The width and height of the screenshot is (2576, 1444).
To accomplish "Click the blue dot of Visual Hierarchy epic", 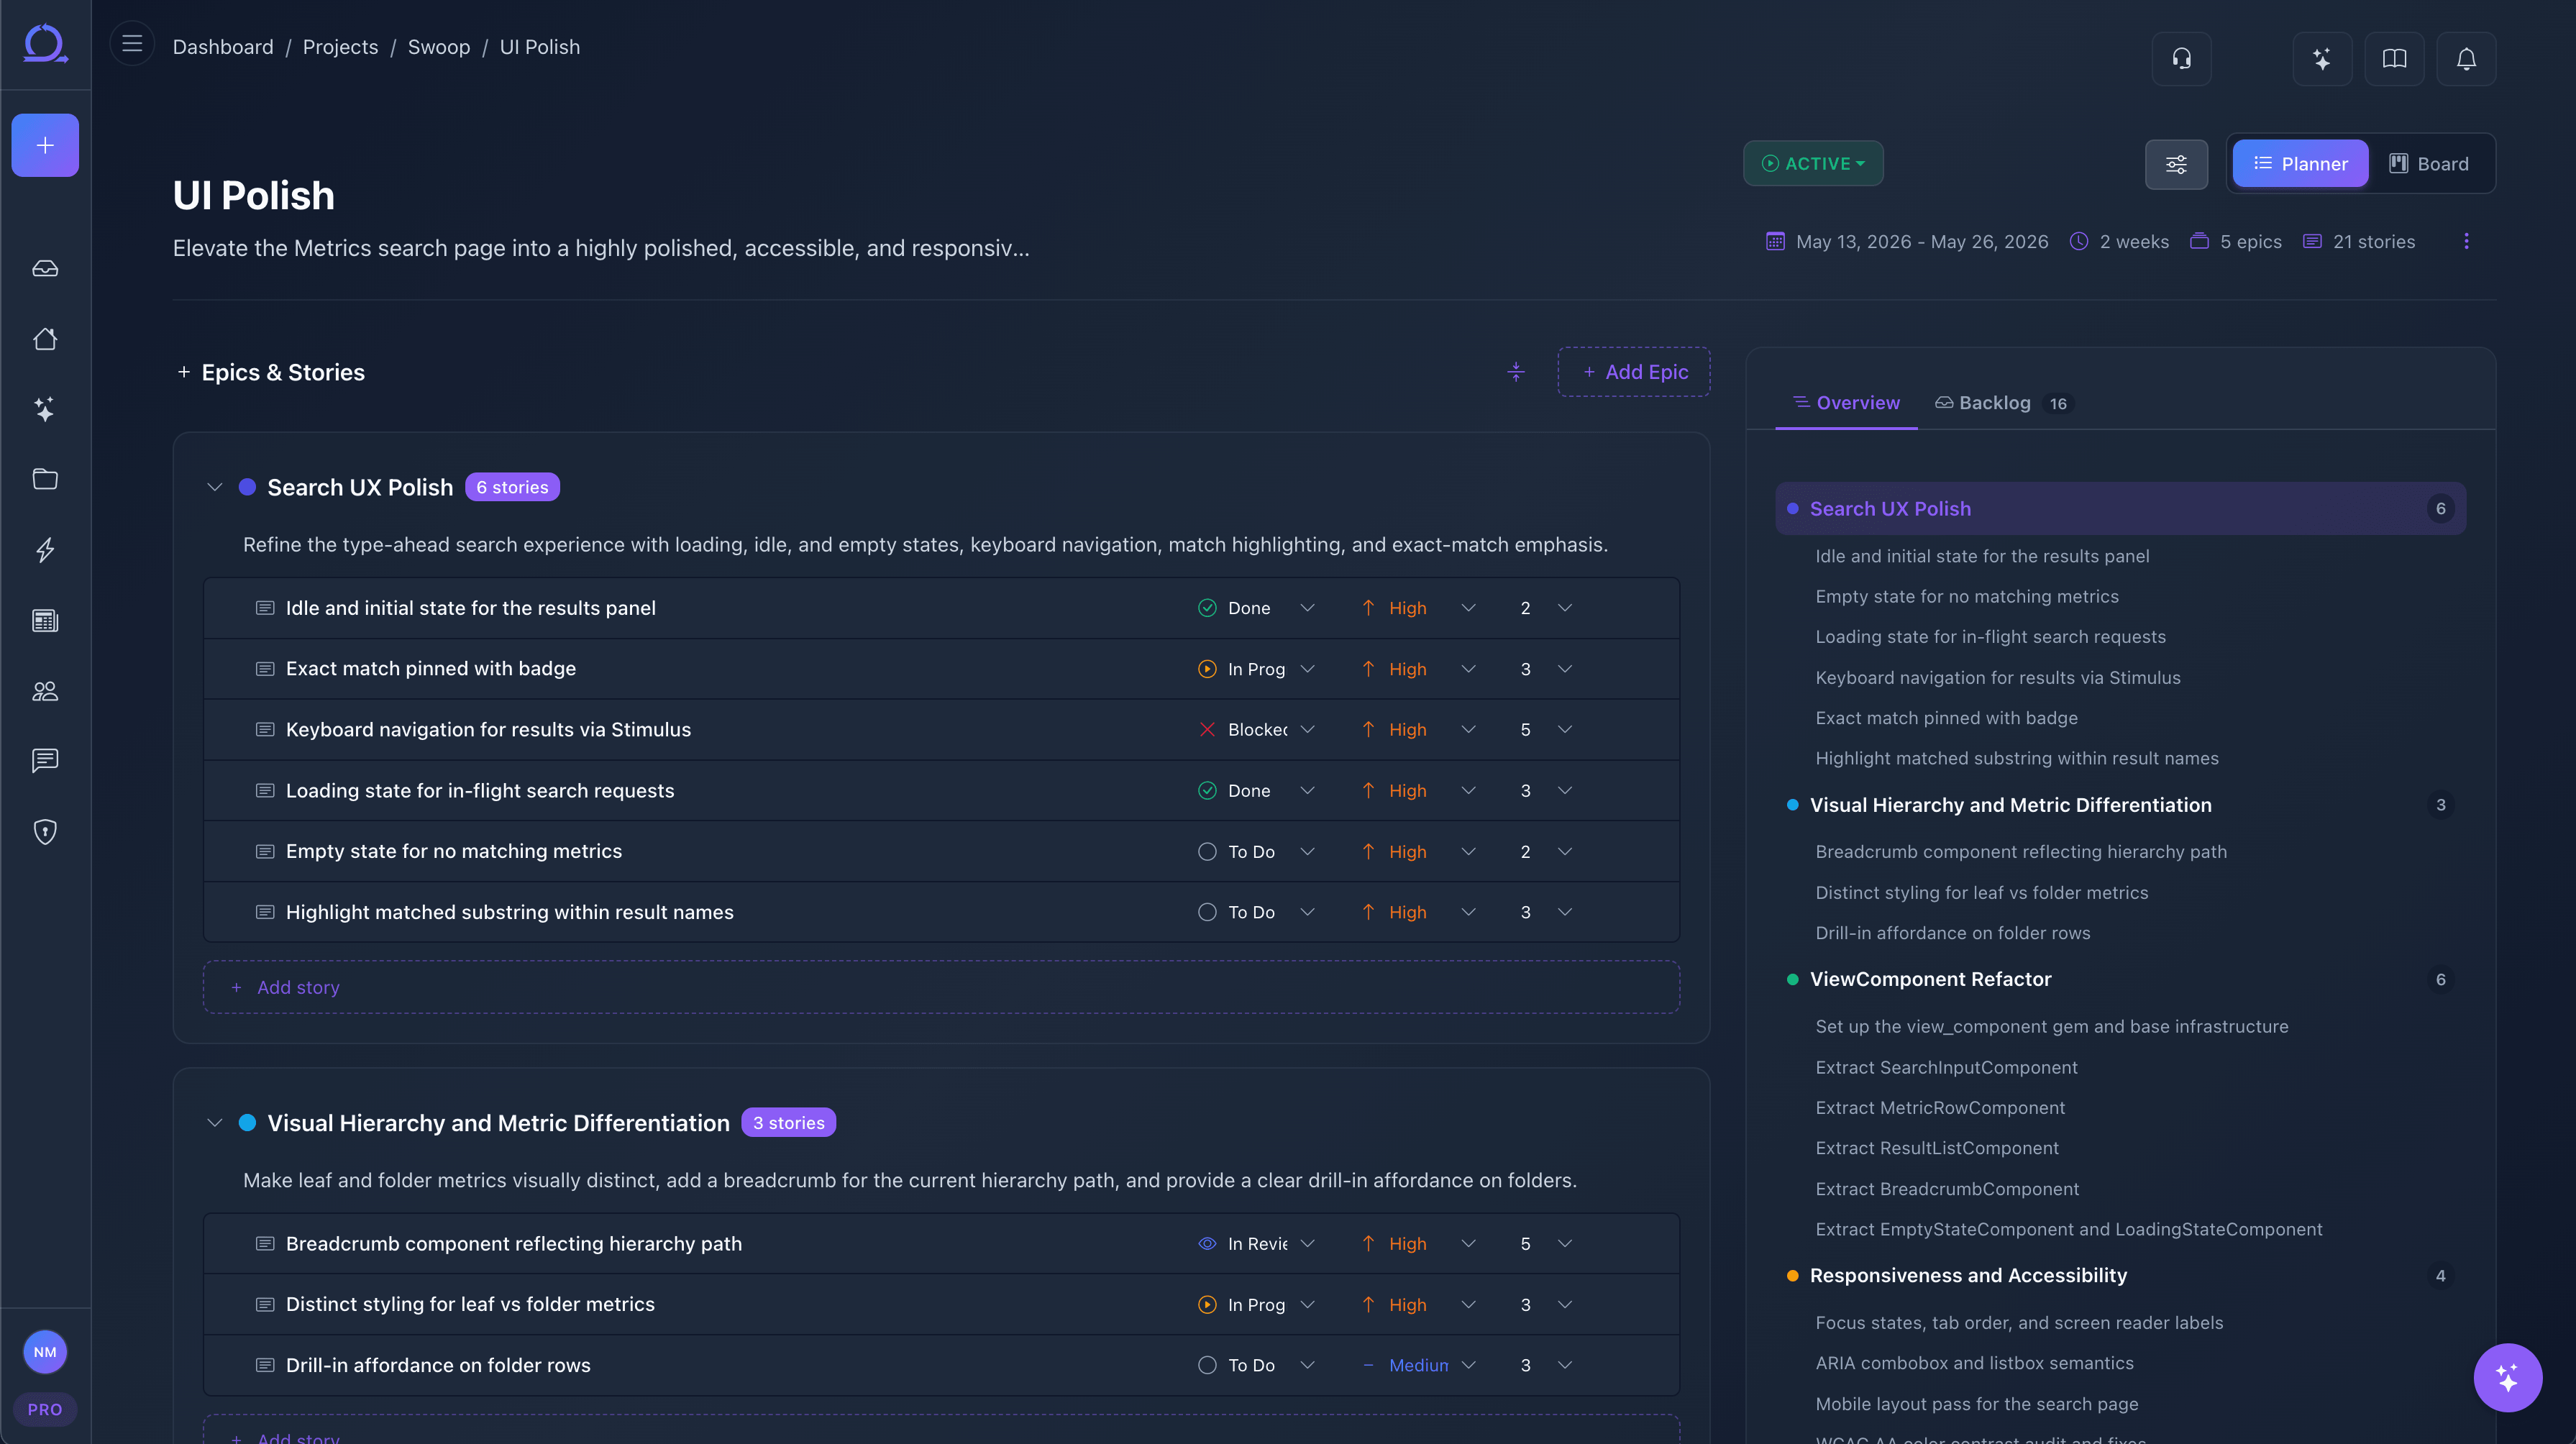I will point(247,1123).
